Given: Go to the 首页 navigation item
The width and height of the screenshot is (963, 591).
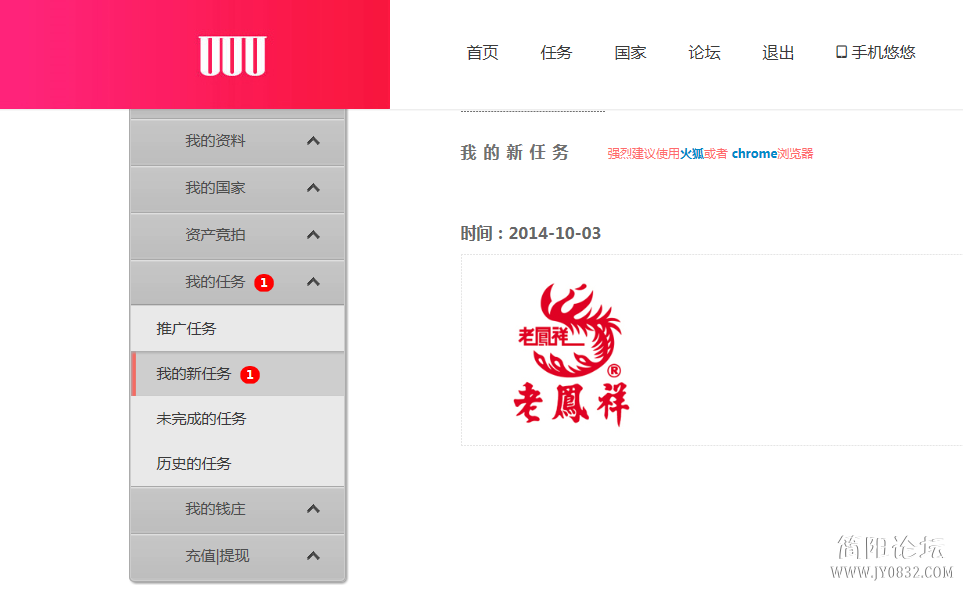Looking at the screenshot, I should point(482,52).
